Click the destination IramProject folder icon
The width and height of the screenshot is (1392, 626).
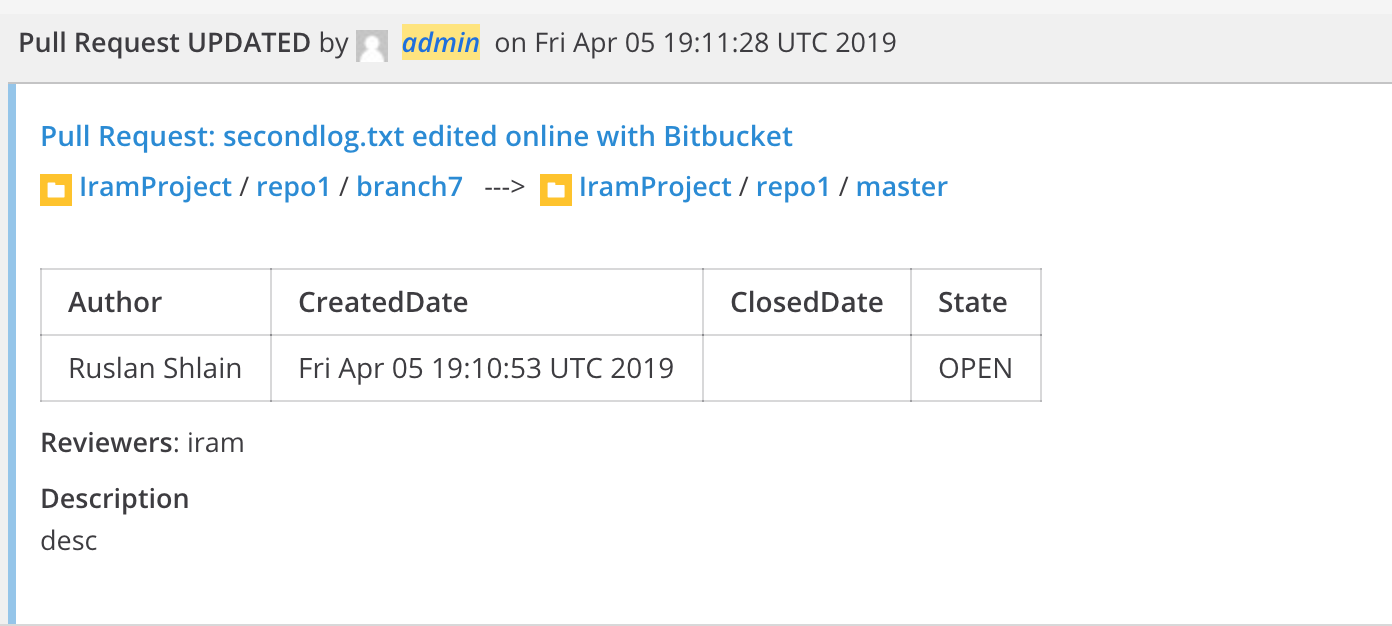click(x=556, y=189)
